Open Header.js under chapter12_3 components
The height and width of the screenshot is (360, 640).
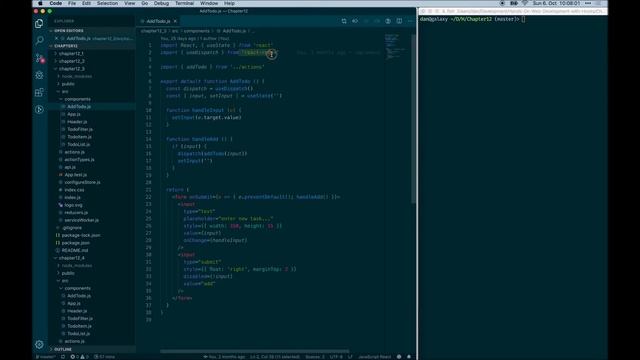click(x=77, y=122)
